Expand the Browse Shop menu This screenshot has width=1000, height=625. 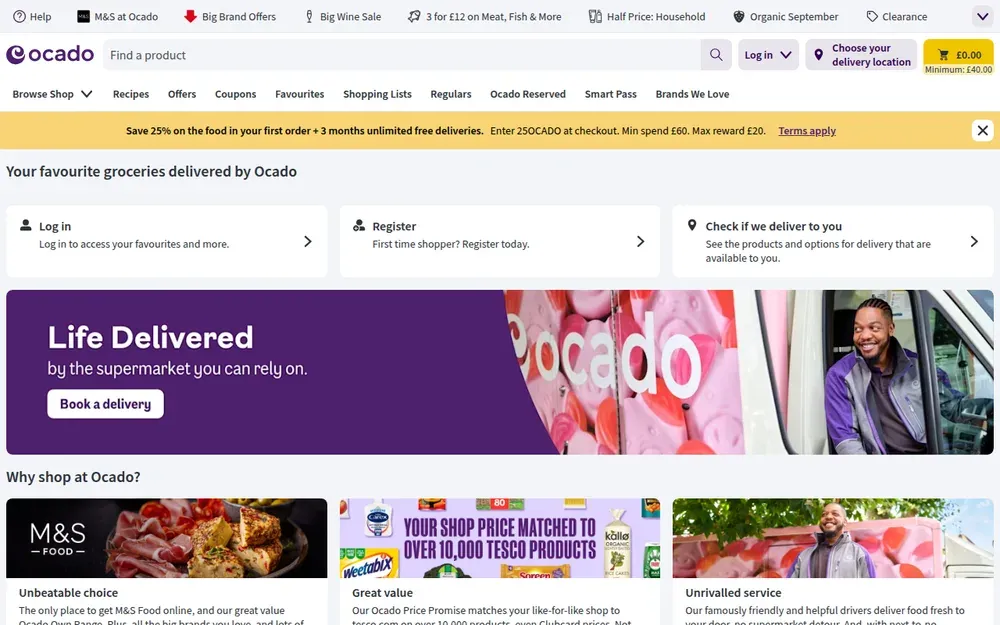pyautogui.click(x=52, y=94)
